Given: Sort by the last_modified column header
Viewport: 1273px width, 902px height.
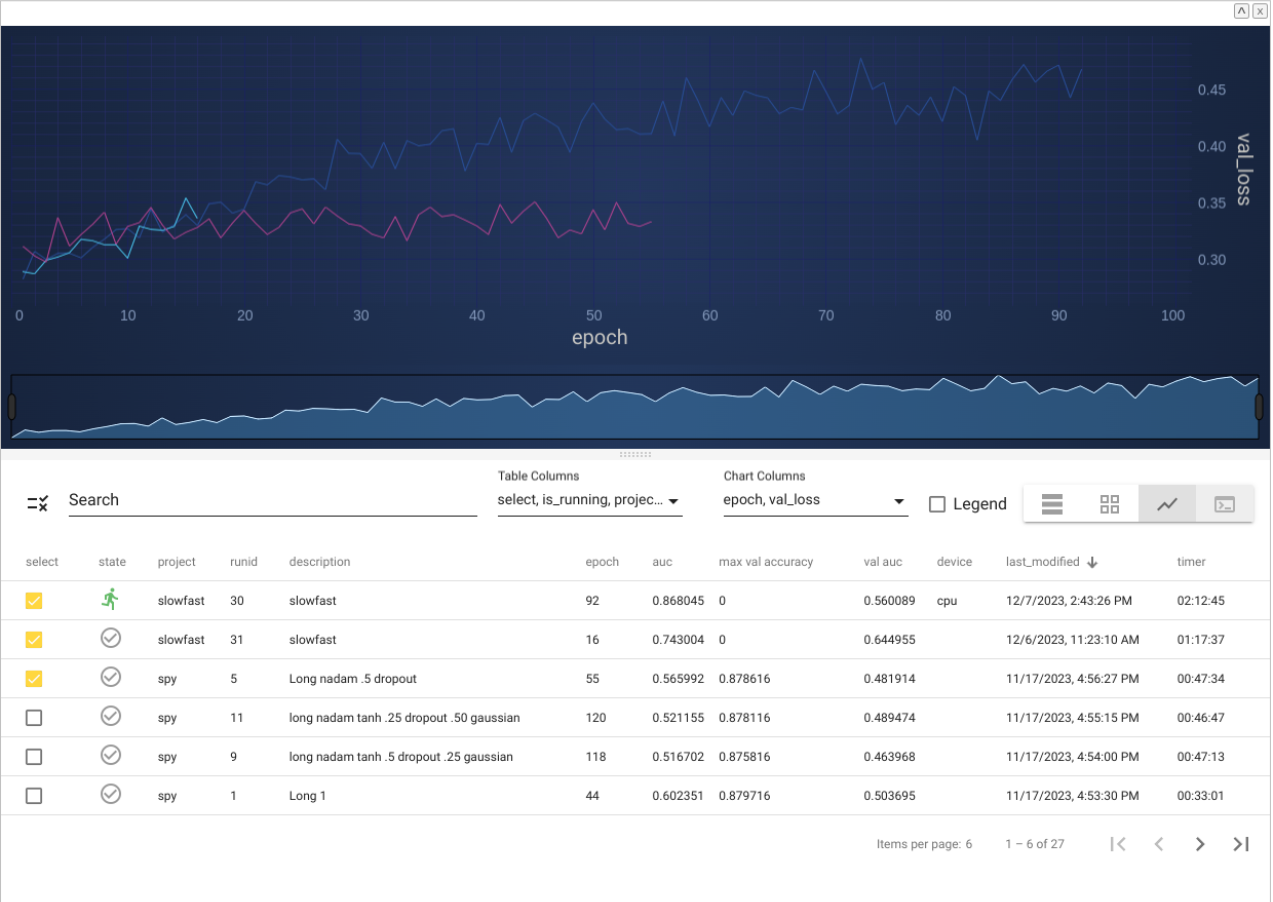Looking at the screenshot, I should (x=1042, y=562).
